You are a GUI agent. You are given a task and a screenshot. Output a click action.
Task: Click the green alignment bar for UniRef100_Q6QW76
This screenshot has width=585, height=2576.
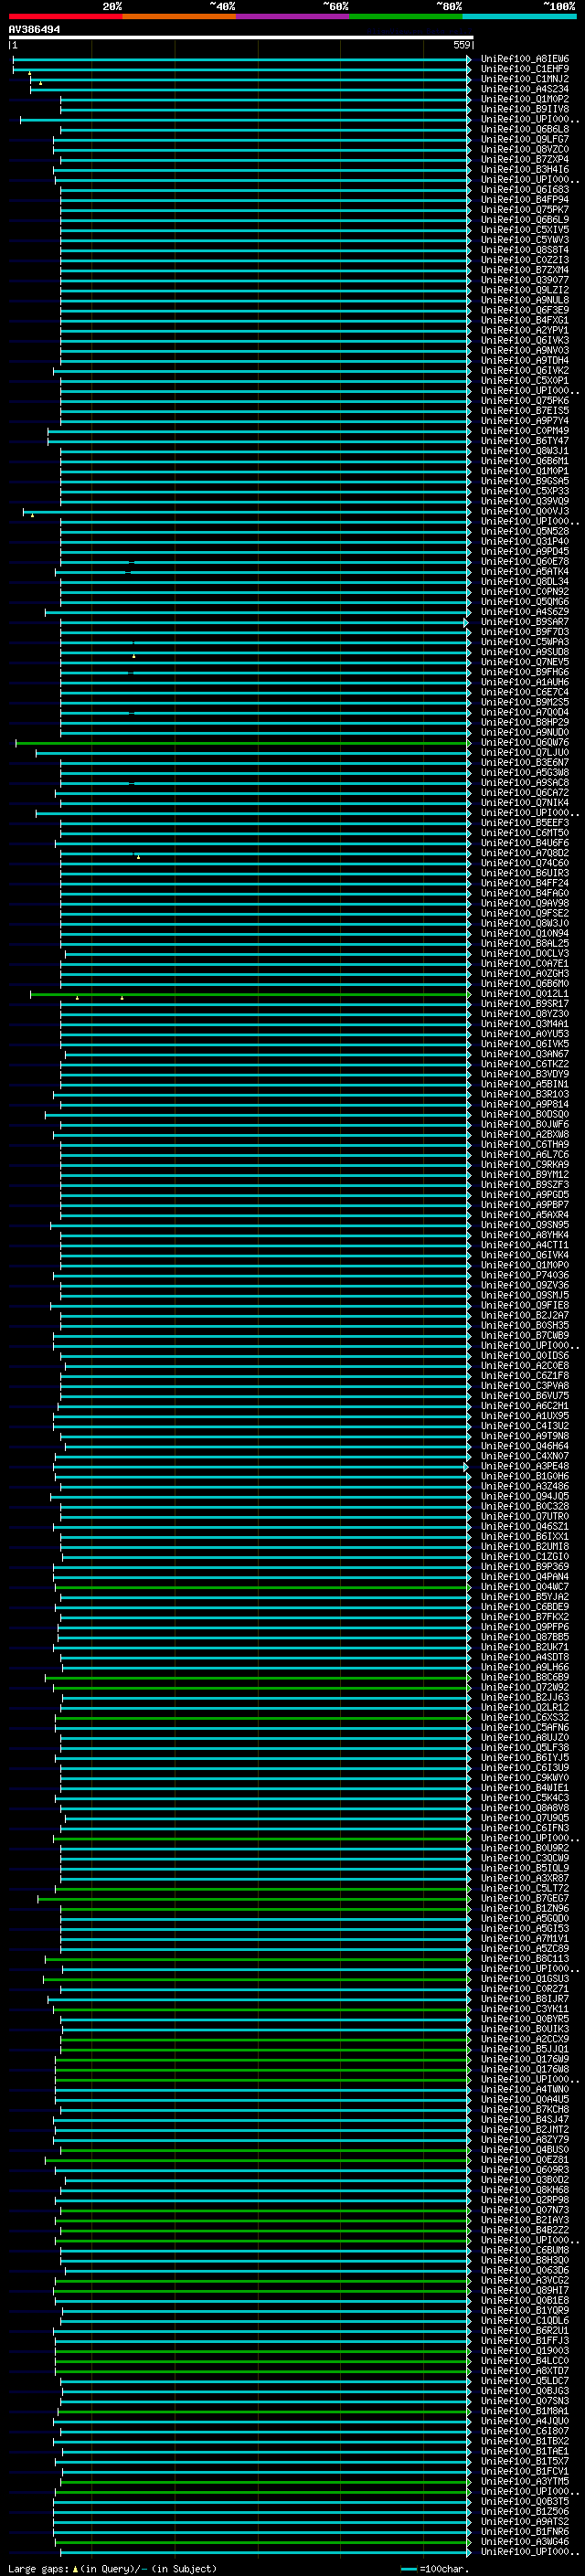pos(243,743)
